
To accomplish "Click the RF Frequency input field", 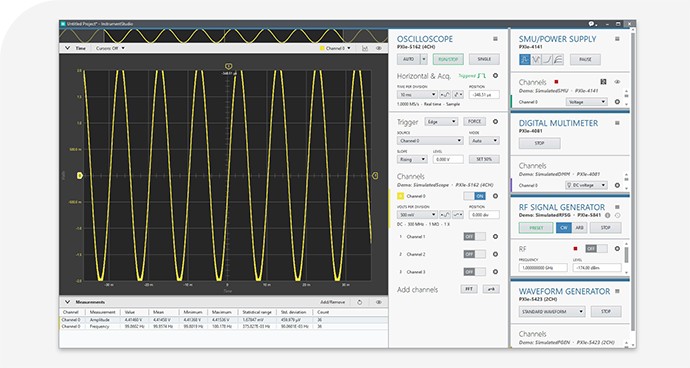I will (543, 268).
